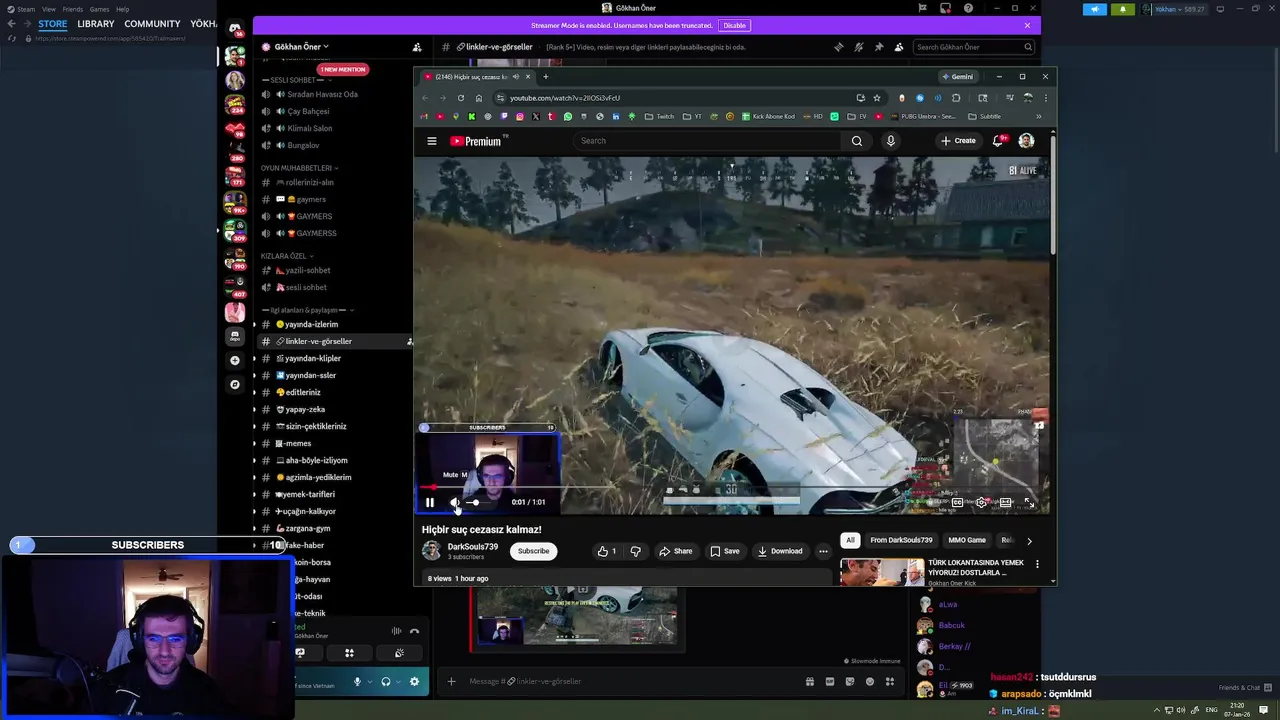Open YouTube account avatar menu
The width and height of the screenshot is (1280, 720).
pyautogui.click(x=1026, y=141)
